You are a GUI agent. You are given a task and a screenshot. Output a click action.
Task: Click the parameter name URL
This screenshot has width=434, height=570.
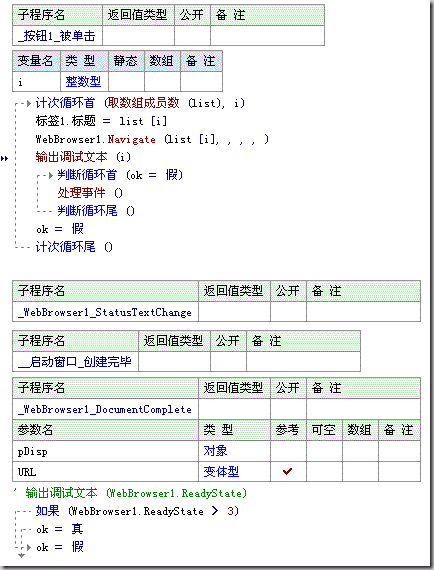27,472
